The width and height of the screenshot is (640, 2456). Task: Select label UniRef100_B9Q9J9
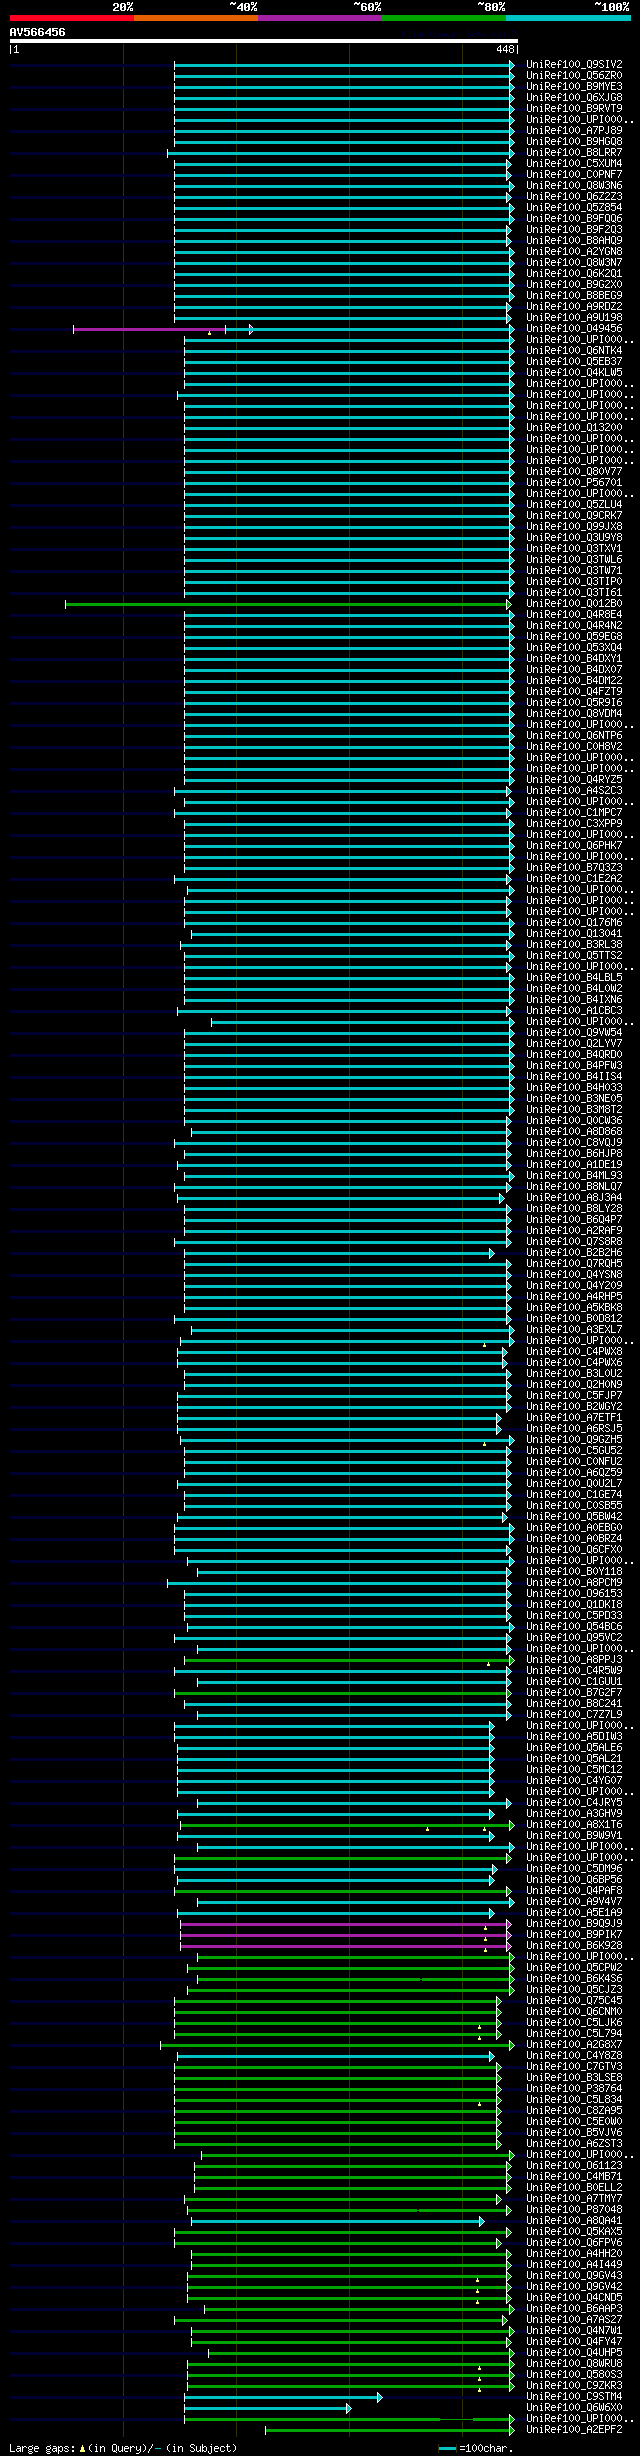tap(574, 1923)
